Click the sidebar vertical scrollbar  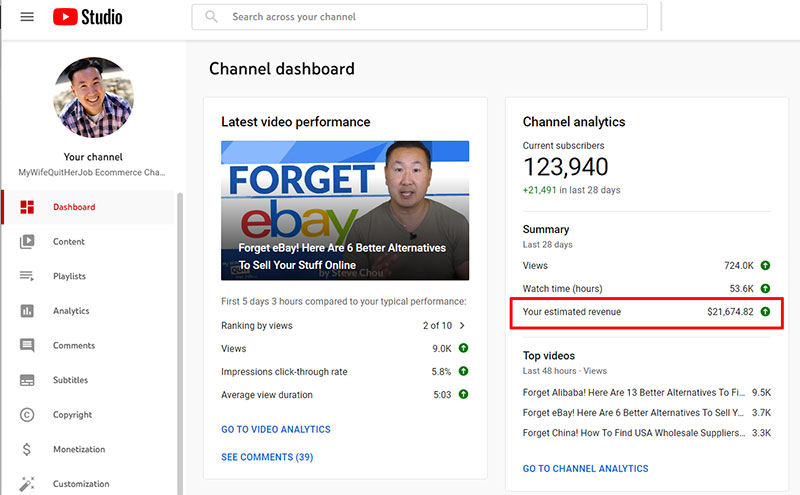point(180,342)
